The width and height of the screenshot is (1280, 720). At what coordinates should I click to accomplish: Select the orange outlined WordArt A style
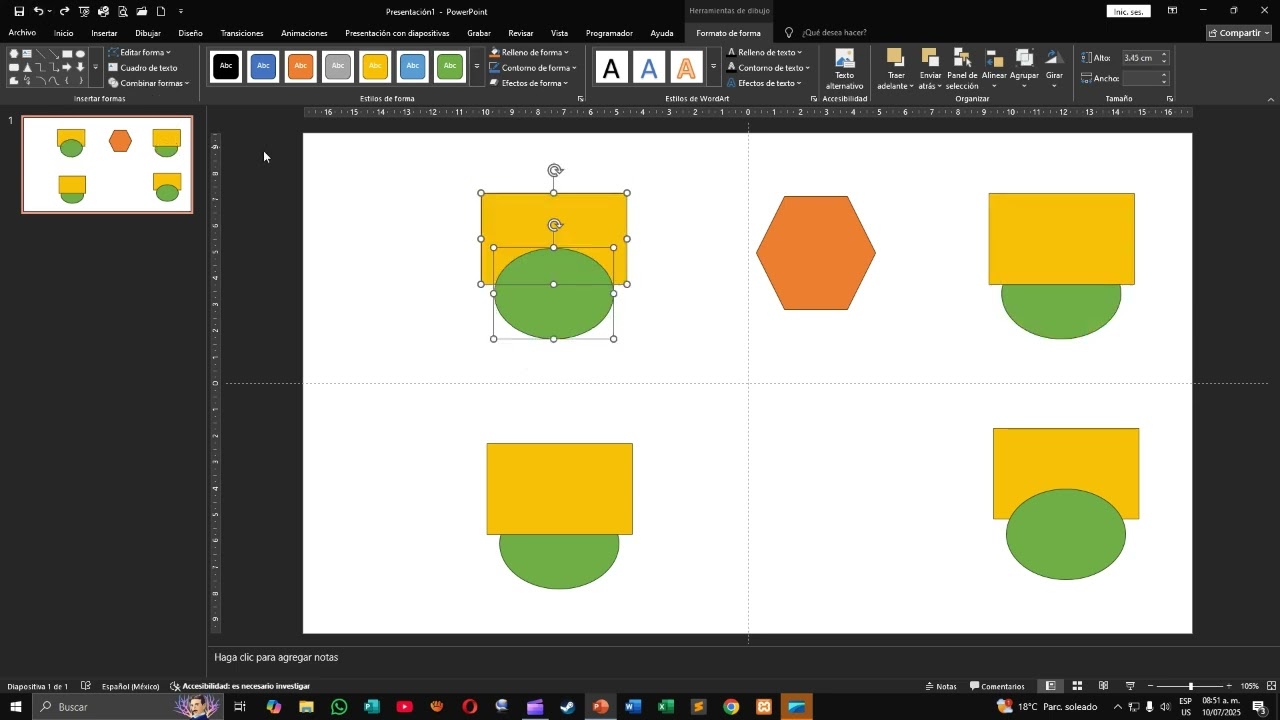pos(686,68)
